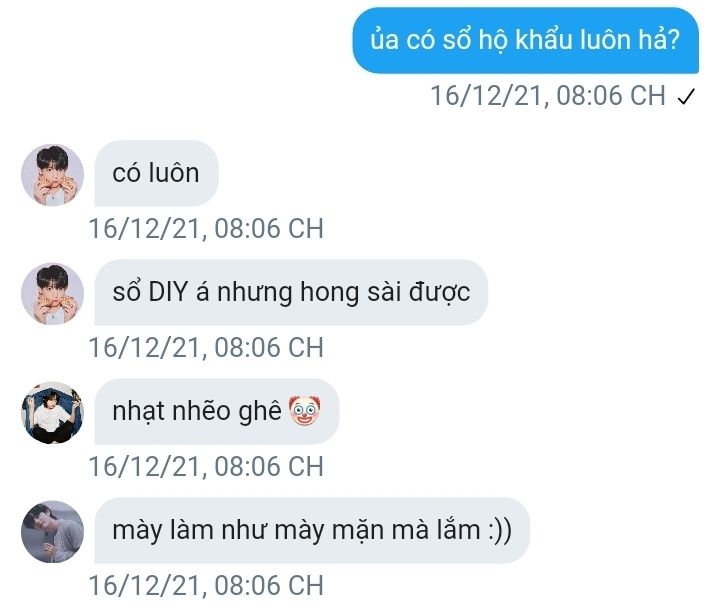The width and height of the screenshot is (720, 606).
Task: Click the timestamp under "nhạt nhẽo ghê"
Action: (x=206, y=466)
